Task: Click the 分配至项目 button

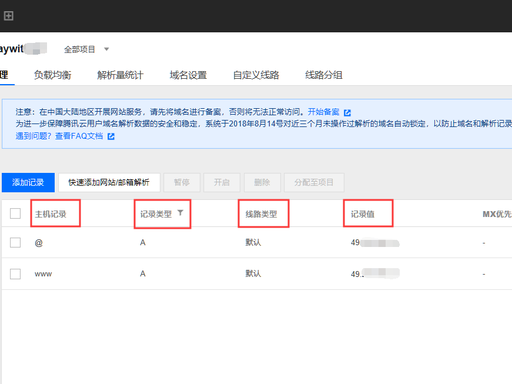Action: (x=314, y=182)
